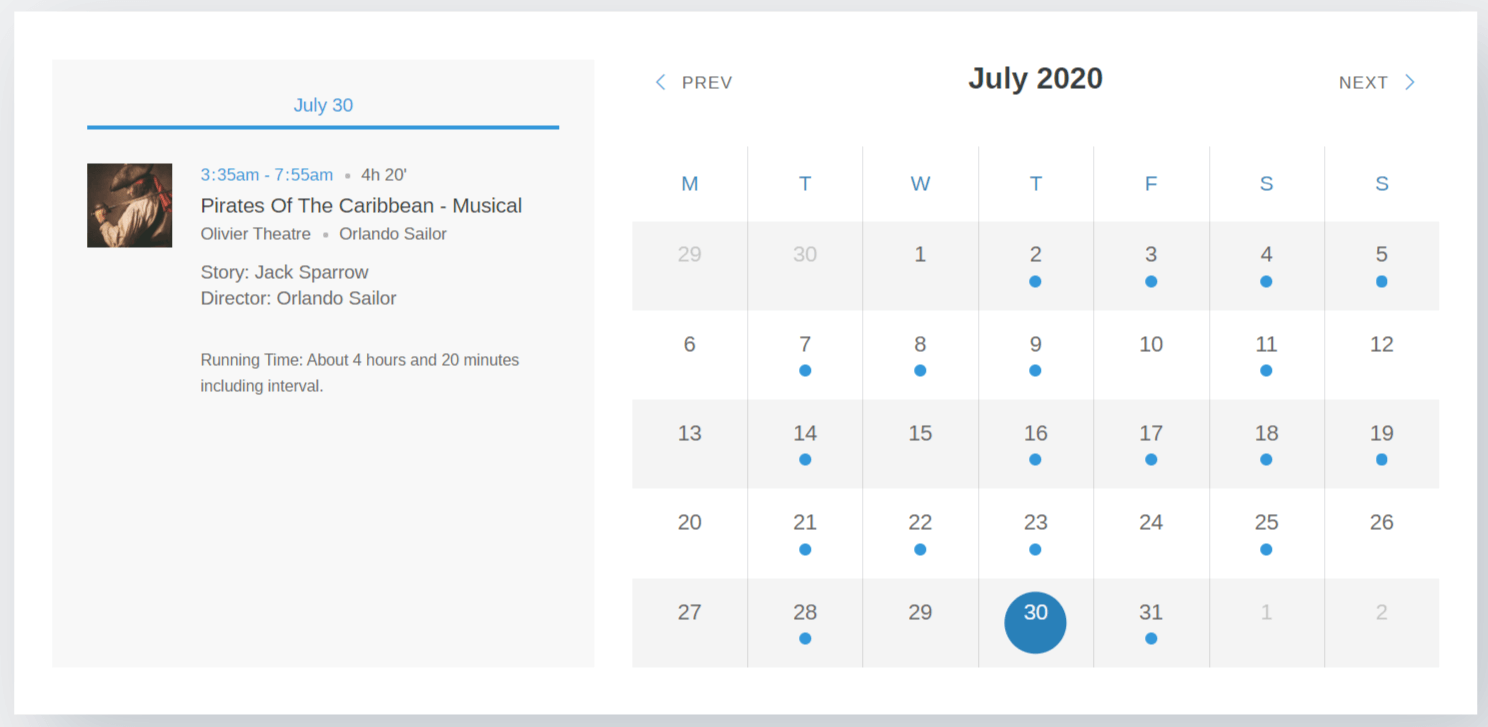
Task: Click the blue event dot under July 28
Action: tap(805, 638)
